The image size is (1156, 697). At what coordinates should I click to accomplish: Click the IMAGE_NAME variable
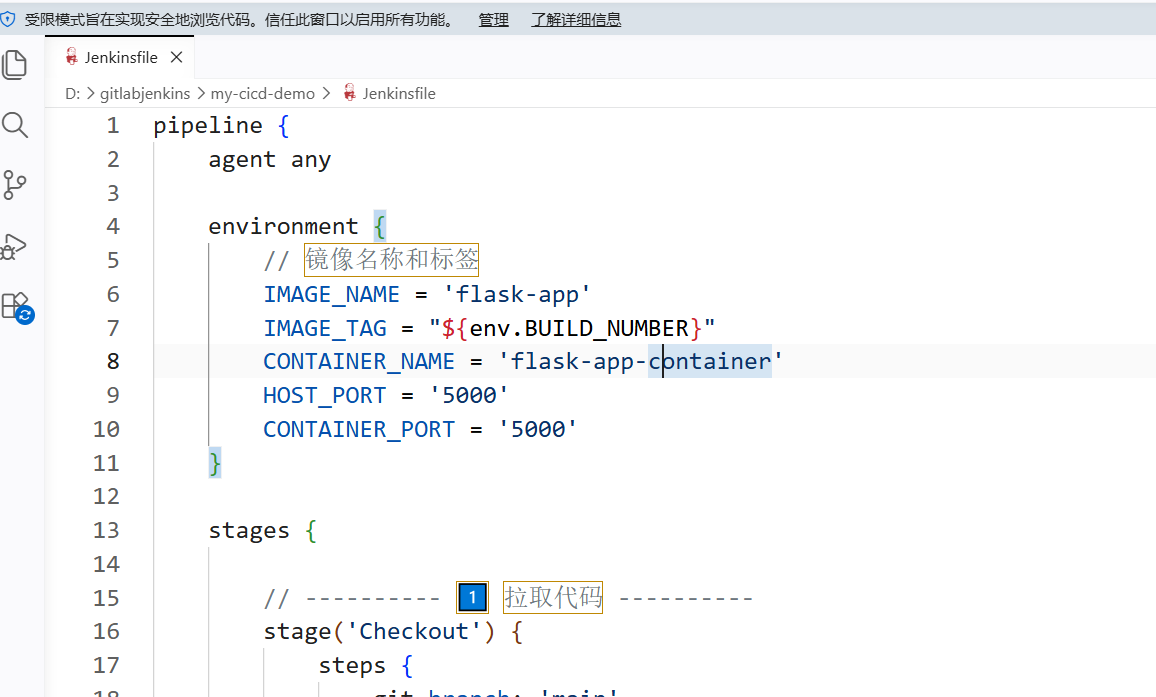332,294
